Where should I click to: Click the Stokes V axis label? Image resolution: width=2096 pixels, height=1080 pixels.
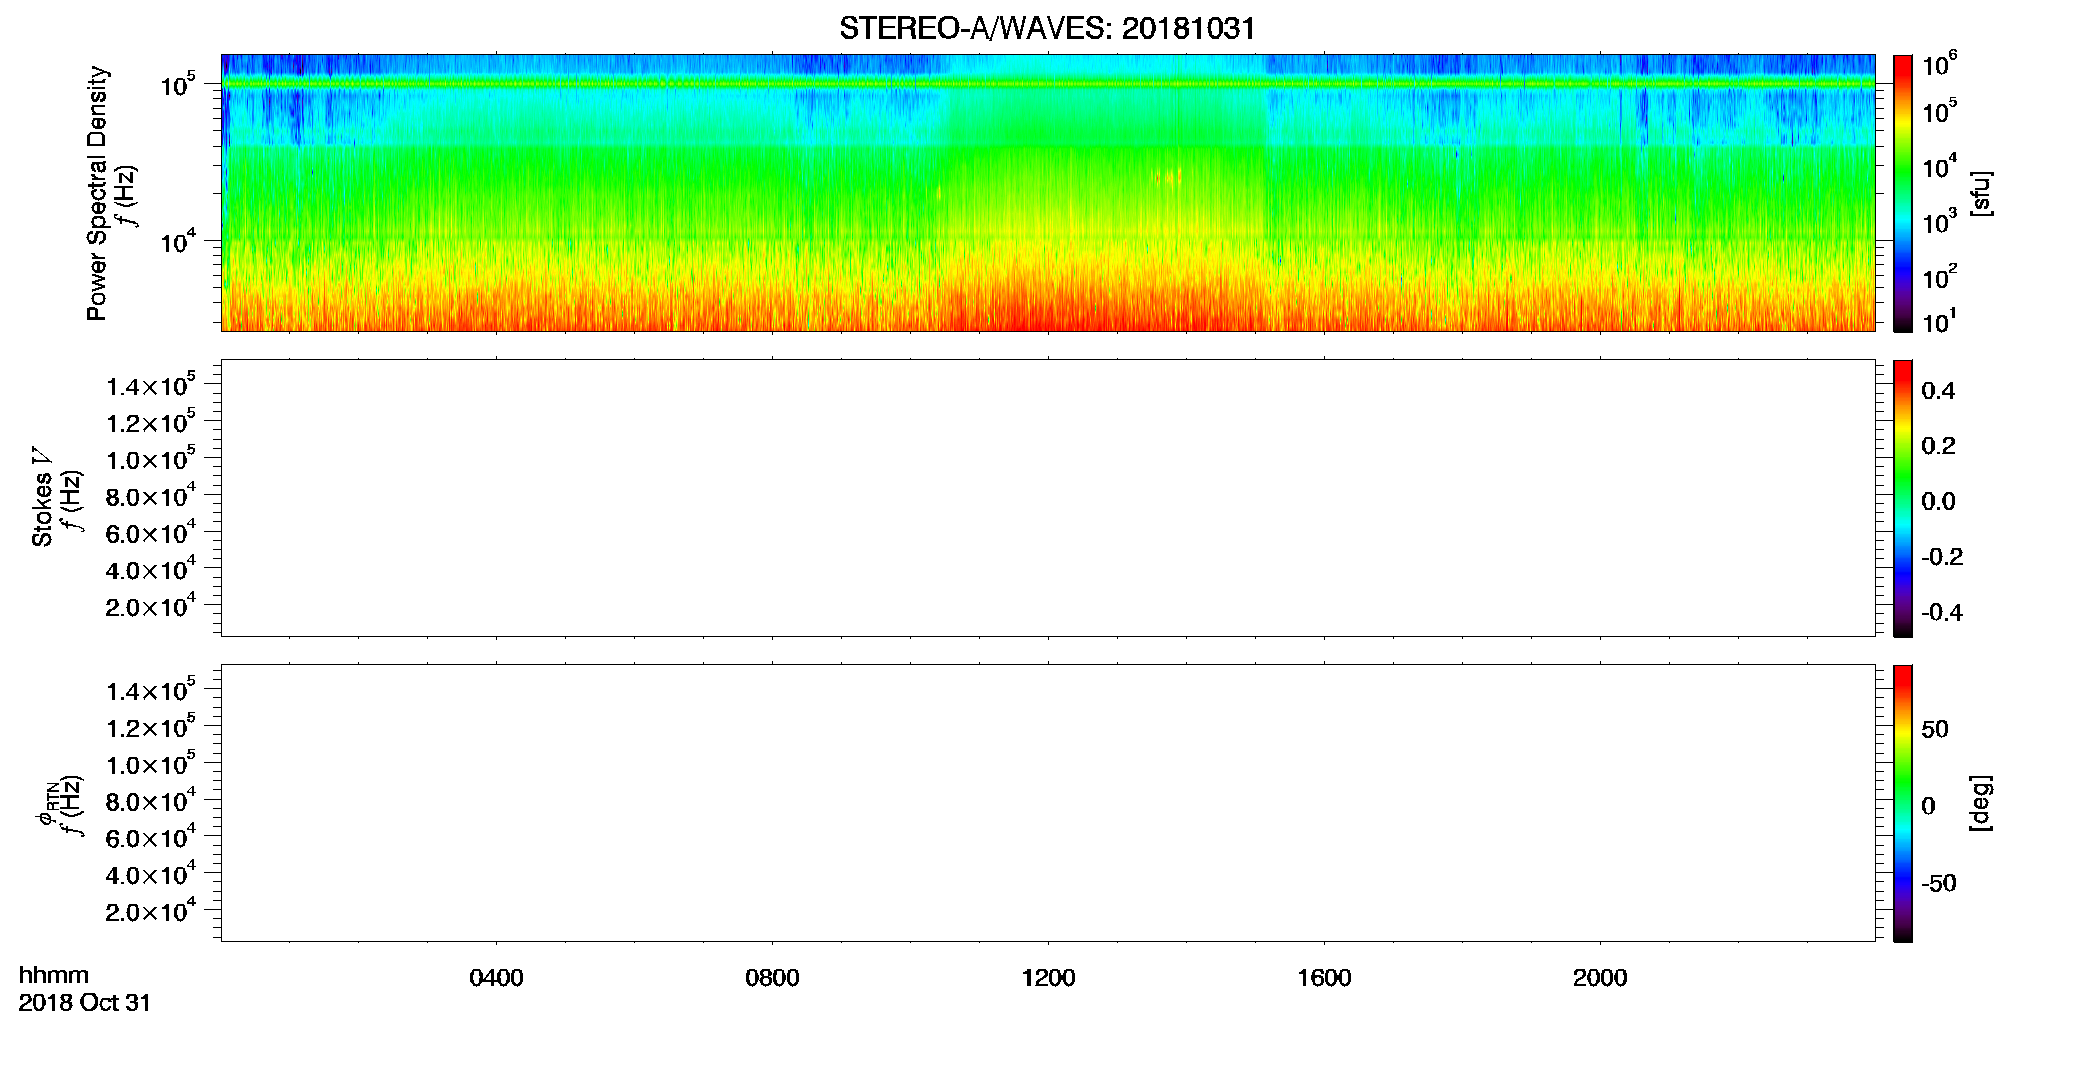tap(42, 497)
